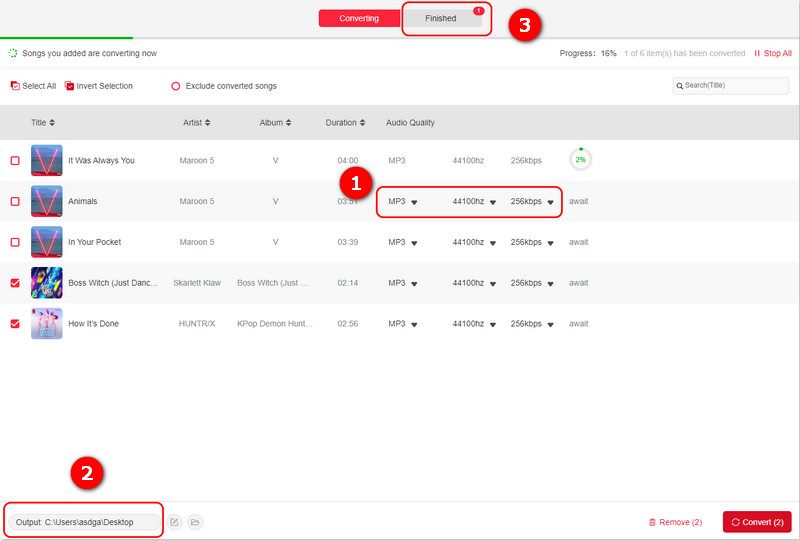Click the 2% conversion progress circle
This screenshot has height=541, width=800.
point(580,160)
